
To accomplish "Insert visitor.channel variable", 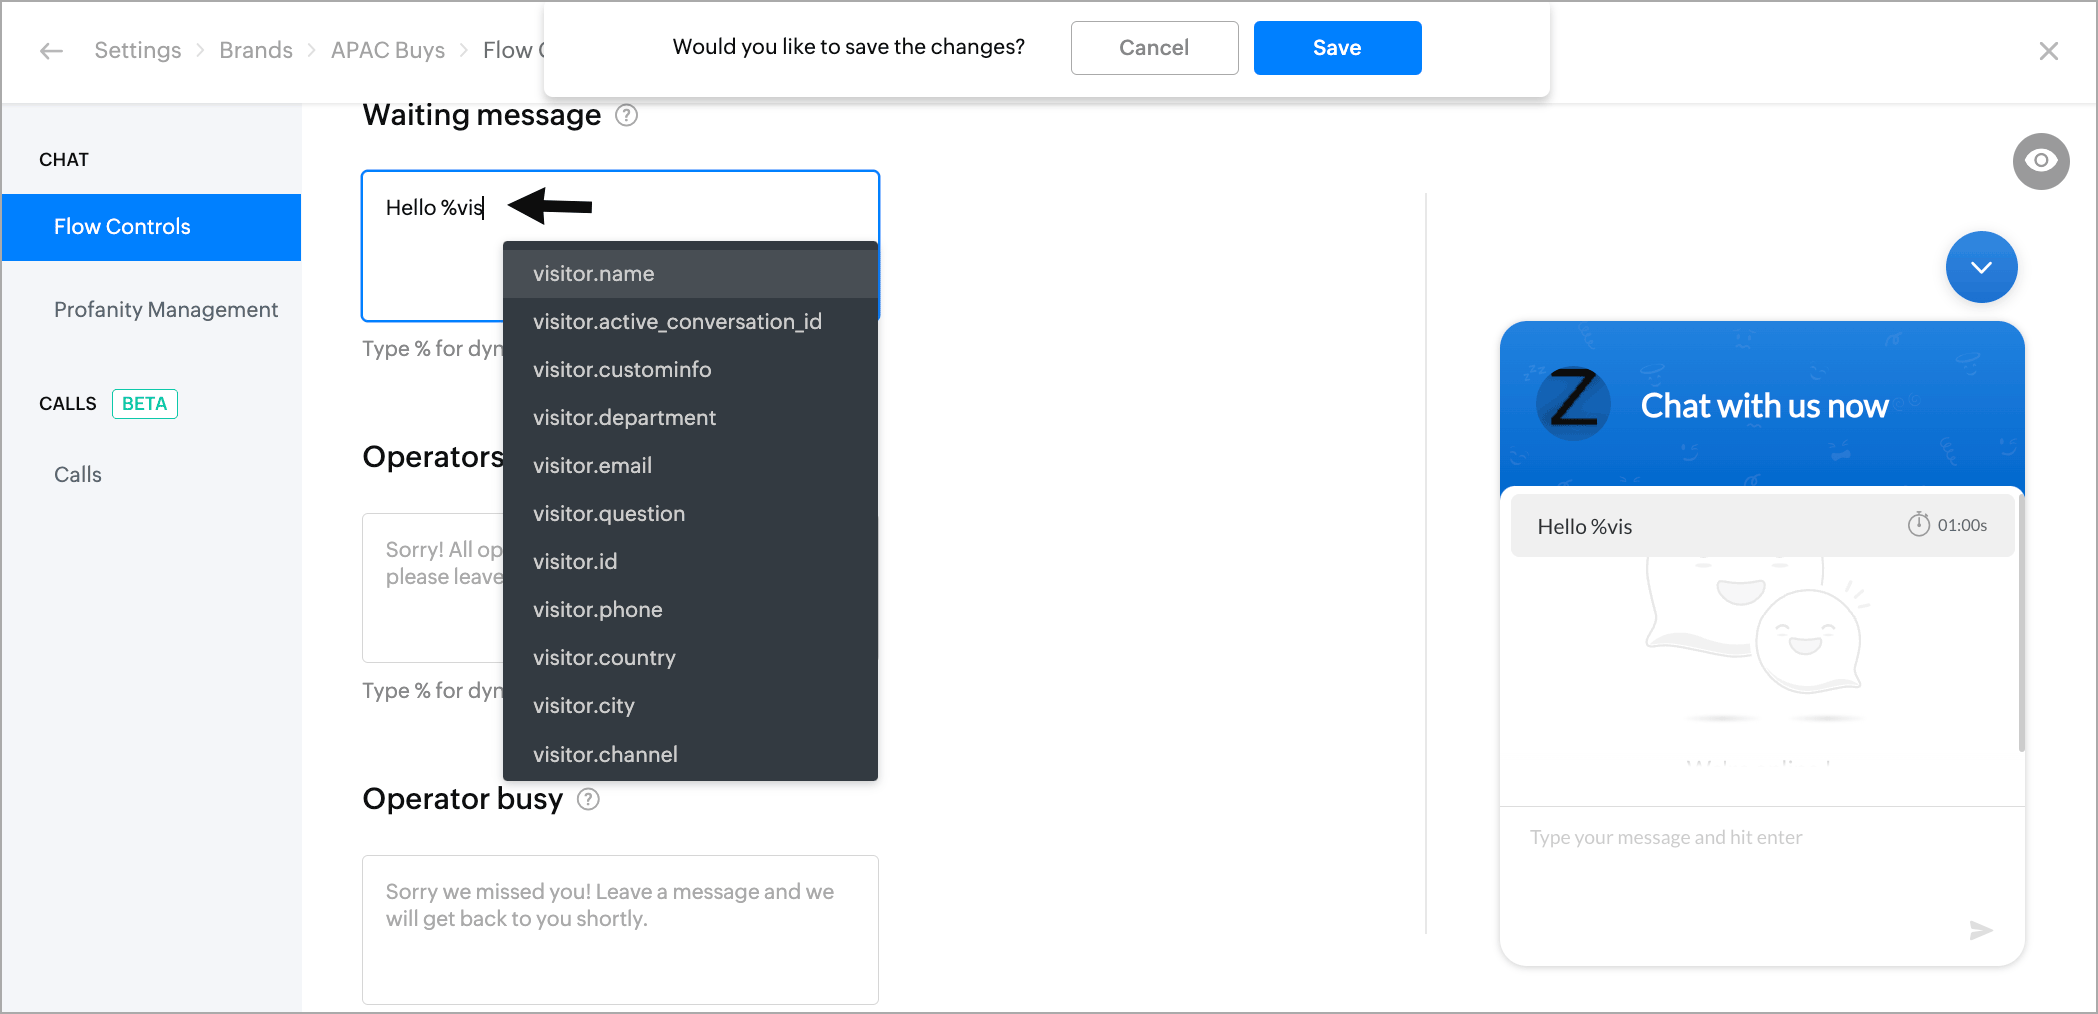I will point(690,755).
